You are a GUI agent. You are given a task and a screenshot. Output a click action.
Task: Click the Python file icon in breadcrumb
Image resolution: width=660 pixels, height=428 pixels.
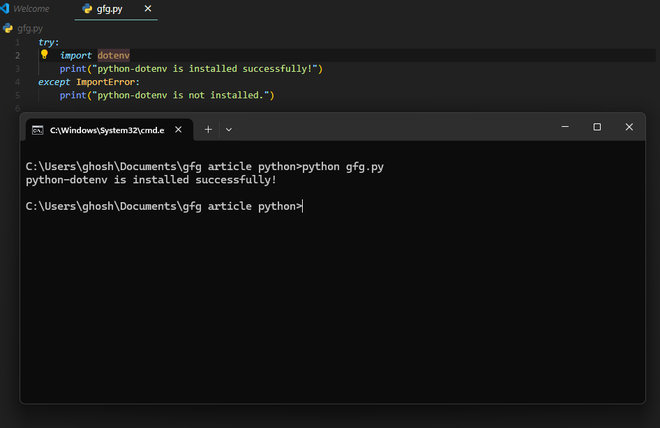[x=8, y=28]
